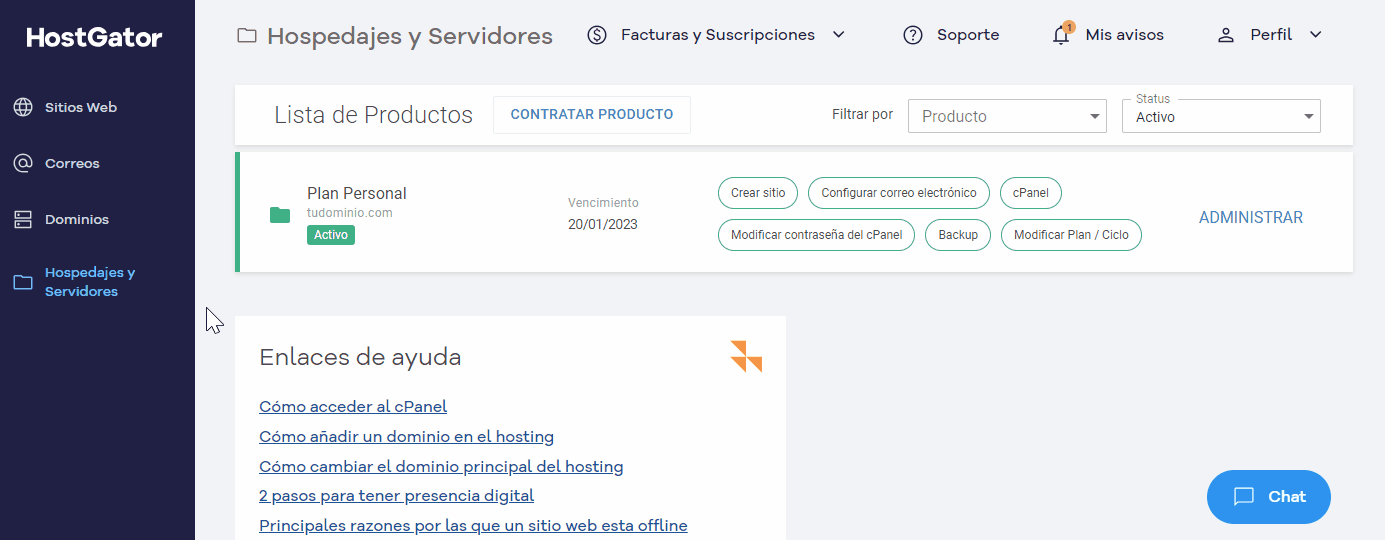This screenshot has width=1385, height=540.
Task: Click the folder icon for Hospedajes y Servidores sidebar
Action: pos(23,282)
